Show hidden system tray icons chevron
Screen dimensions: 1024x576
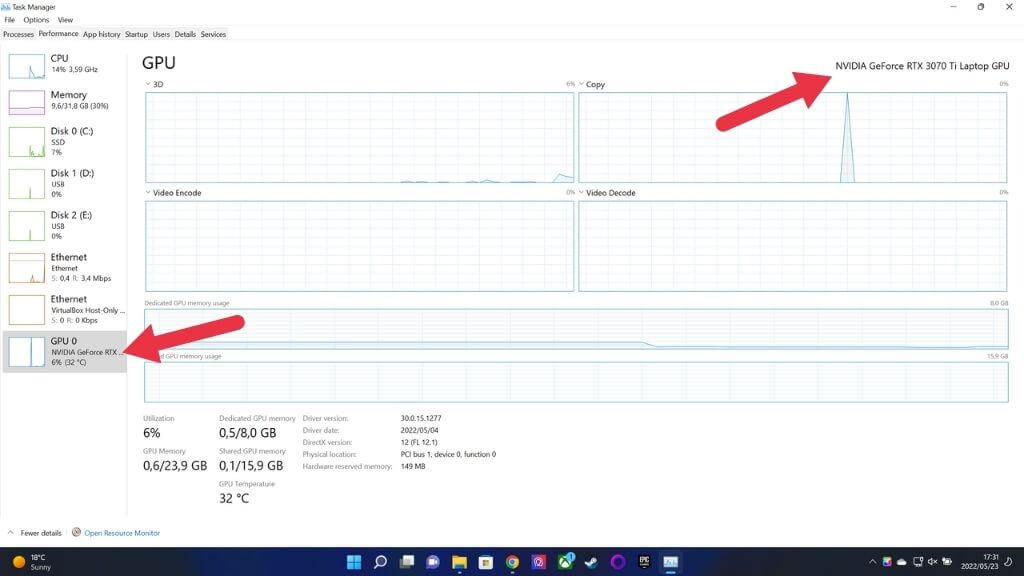[872, 562]
